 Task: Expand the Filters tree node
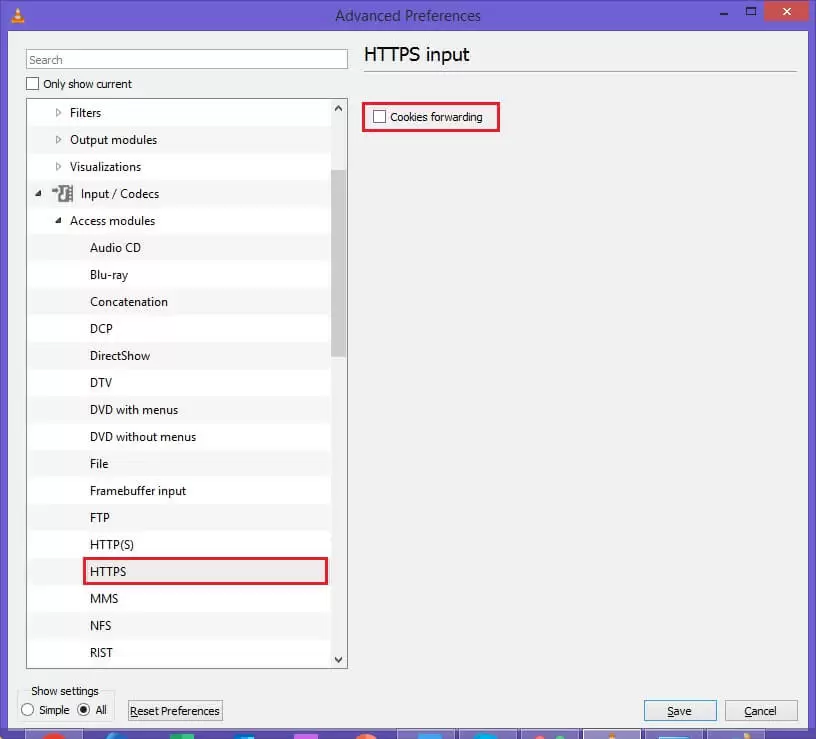tap(58, 112)
